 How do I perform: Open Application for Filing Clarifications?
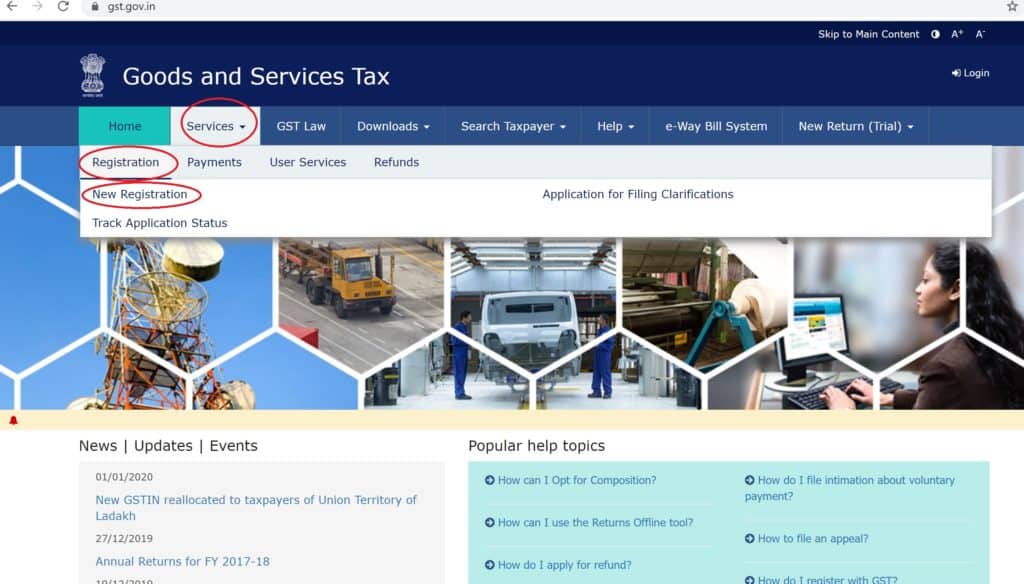point(638,194)
